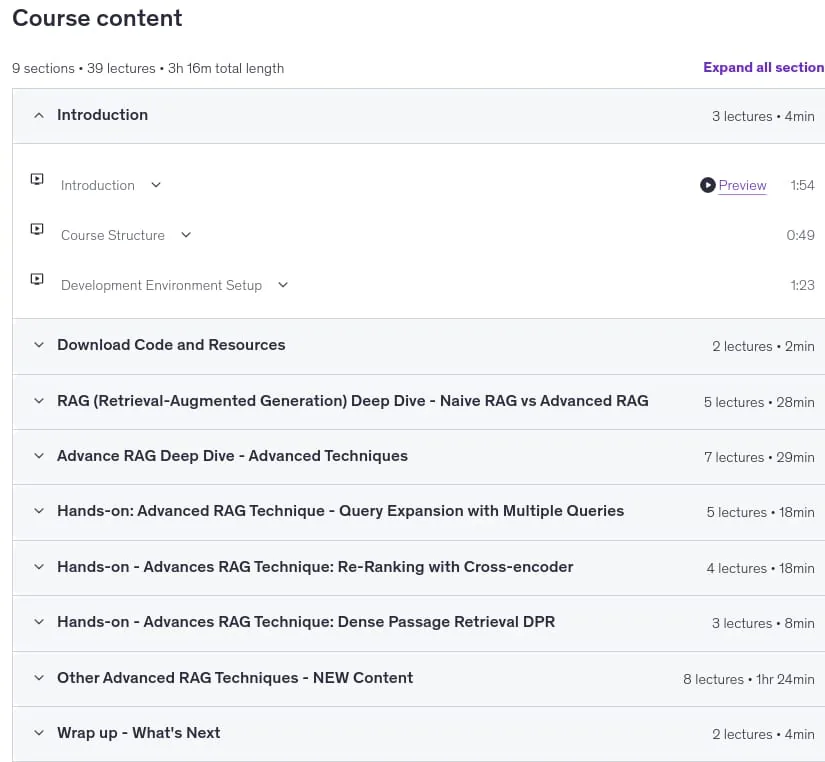Click '2 lectures • 2min' summary text
This screenshot has width=825, height=762.
pos(763,346)
